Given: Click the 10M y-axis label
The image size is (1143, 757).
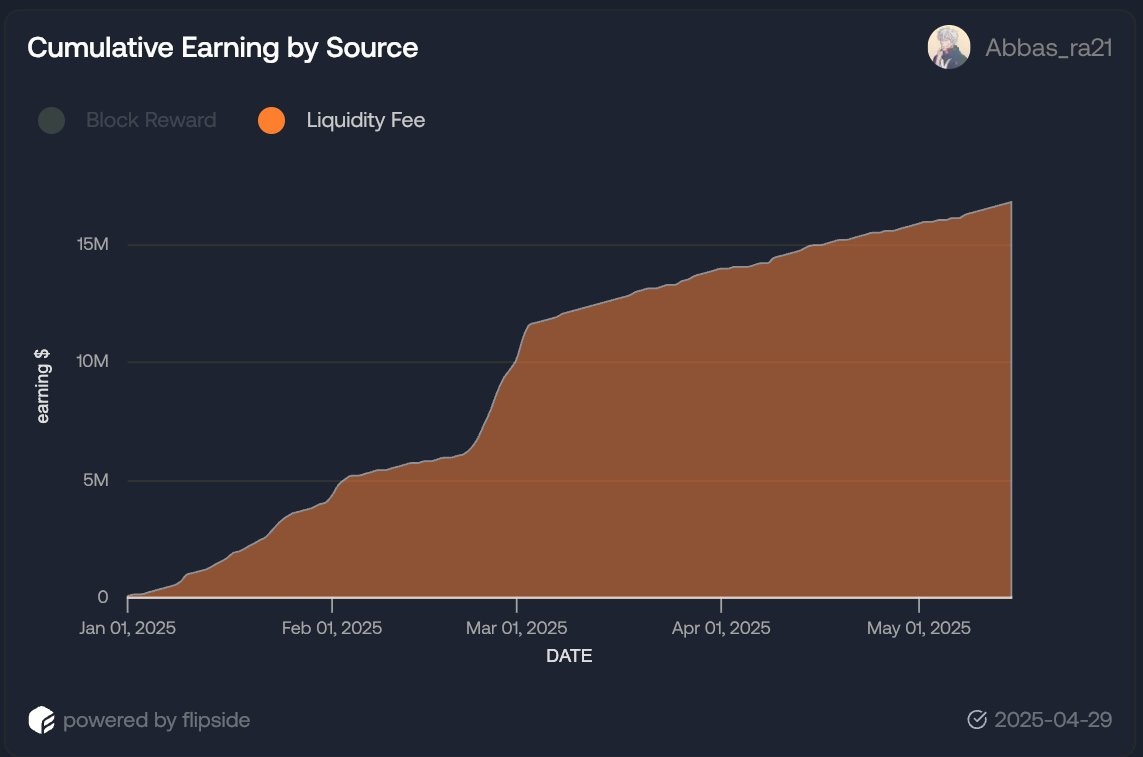Looking at the screenshot, I should 93,361.
